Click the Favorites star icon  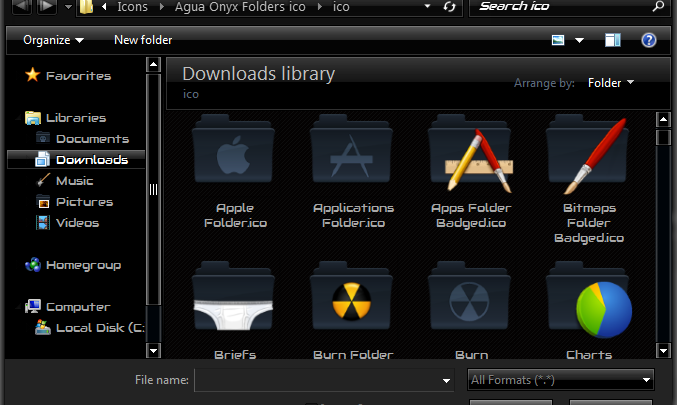click(x=32, y=75)
